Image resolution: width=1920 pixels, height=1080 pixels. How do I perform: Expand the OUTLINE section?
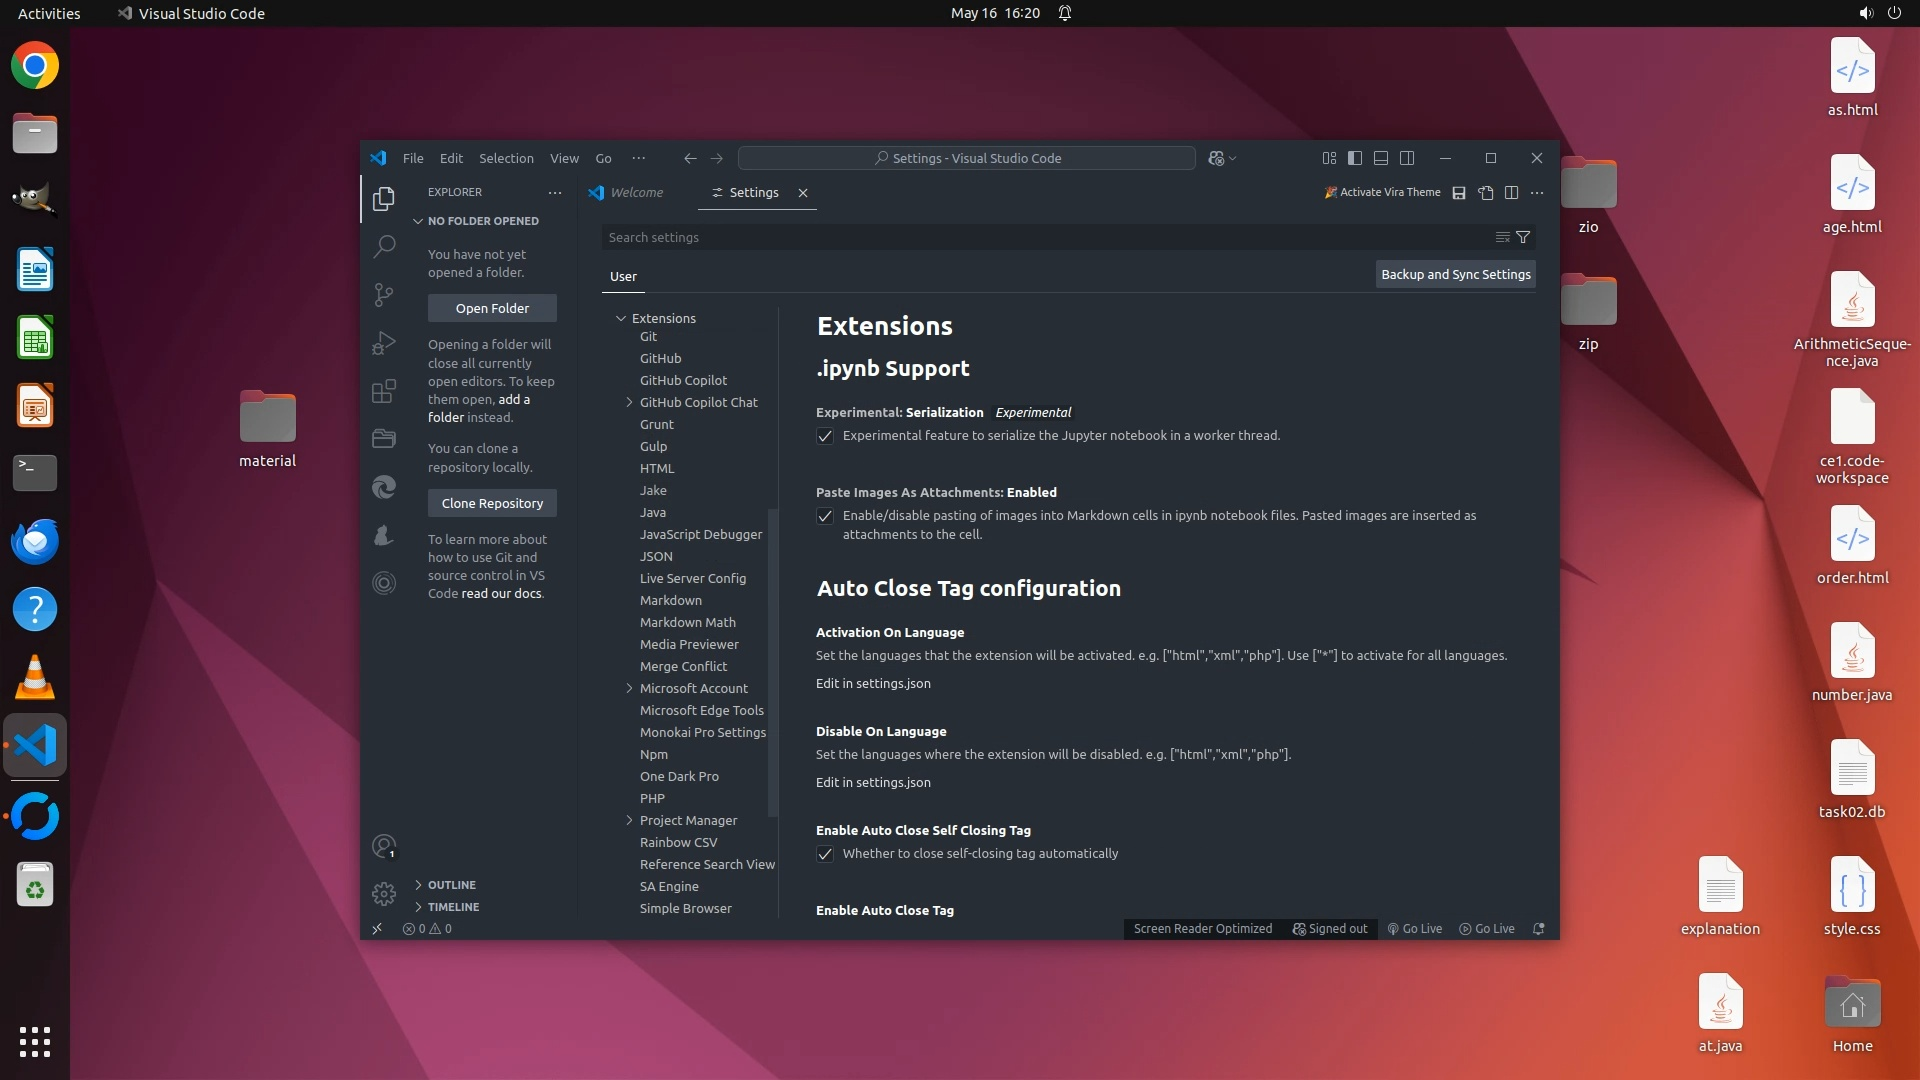click(x=451, y=885)
